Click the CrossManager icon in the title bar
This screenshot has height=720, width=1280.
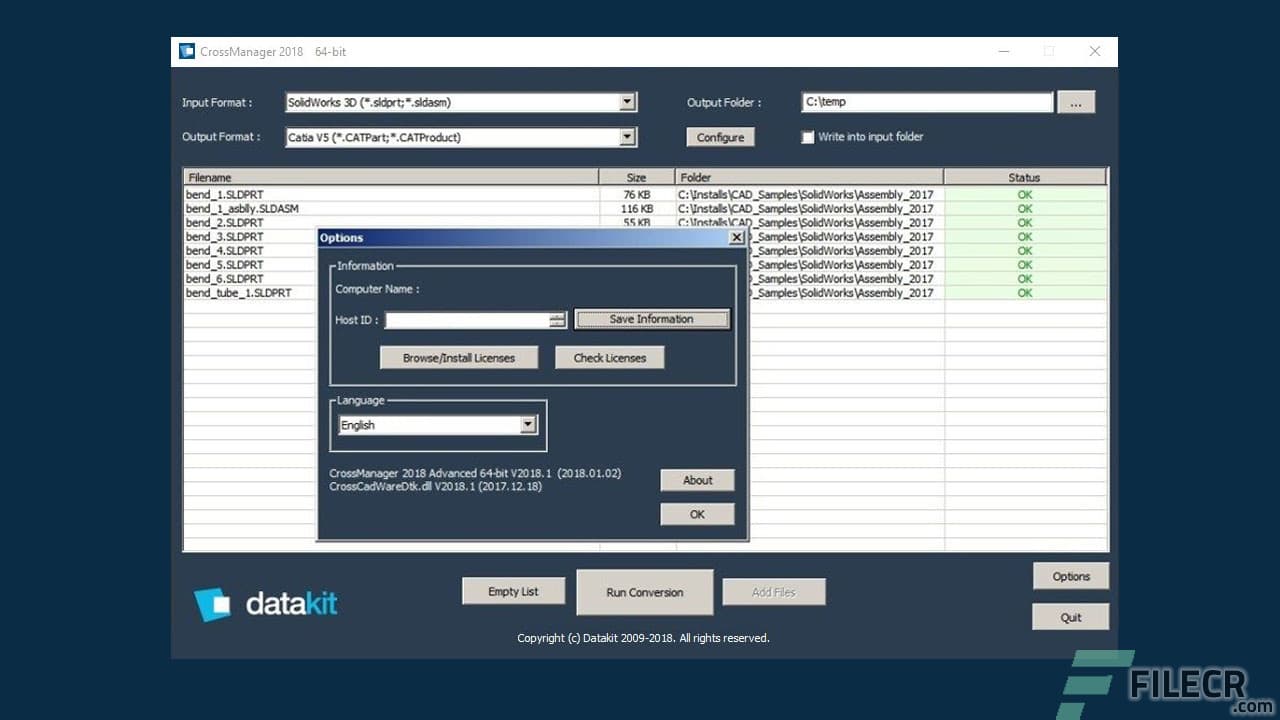[x=186, y=50]
